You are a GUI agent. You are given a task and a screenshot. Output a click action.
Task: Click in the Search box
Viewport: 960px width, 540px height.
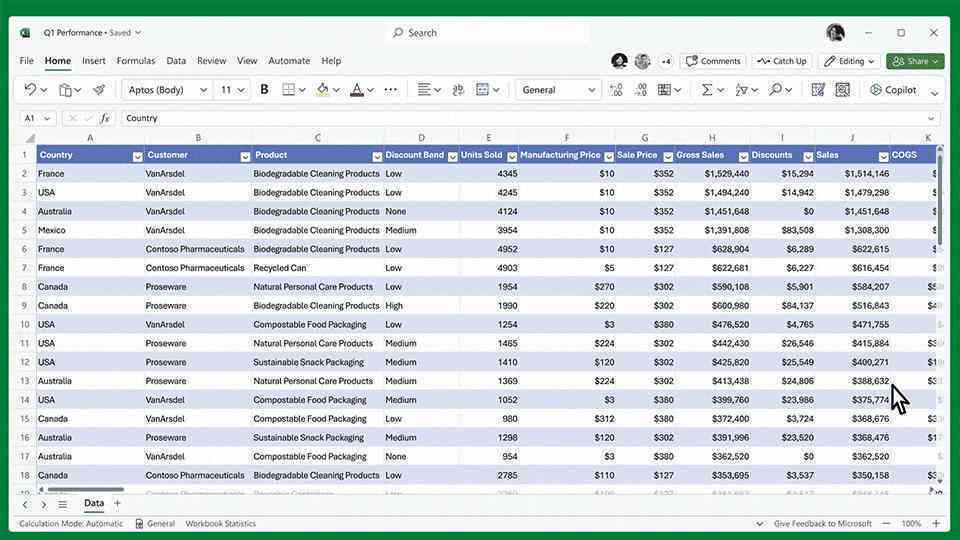click(x=487, y=32)
